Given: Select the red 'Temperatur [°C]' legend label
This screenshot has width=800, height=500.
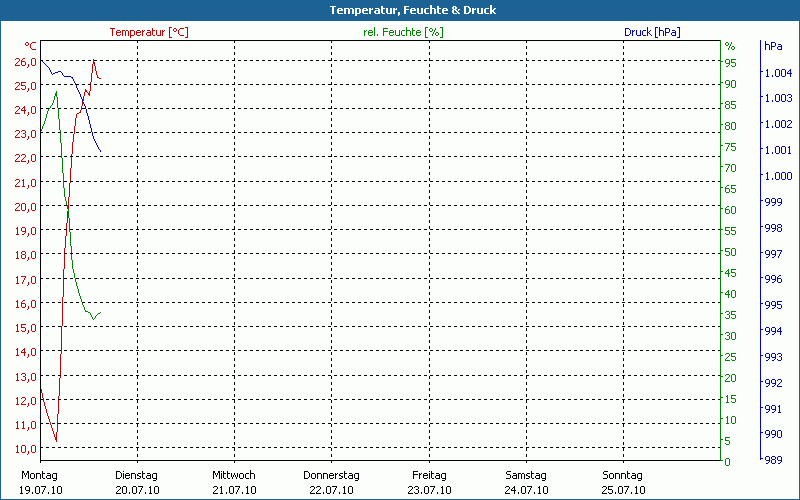Looking at the screenshot, I should pos(149,32).
